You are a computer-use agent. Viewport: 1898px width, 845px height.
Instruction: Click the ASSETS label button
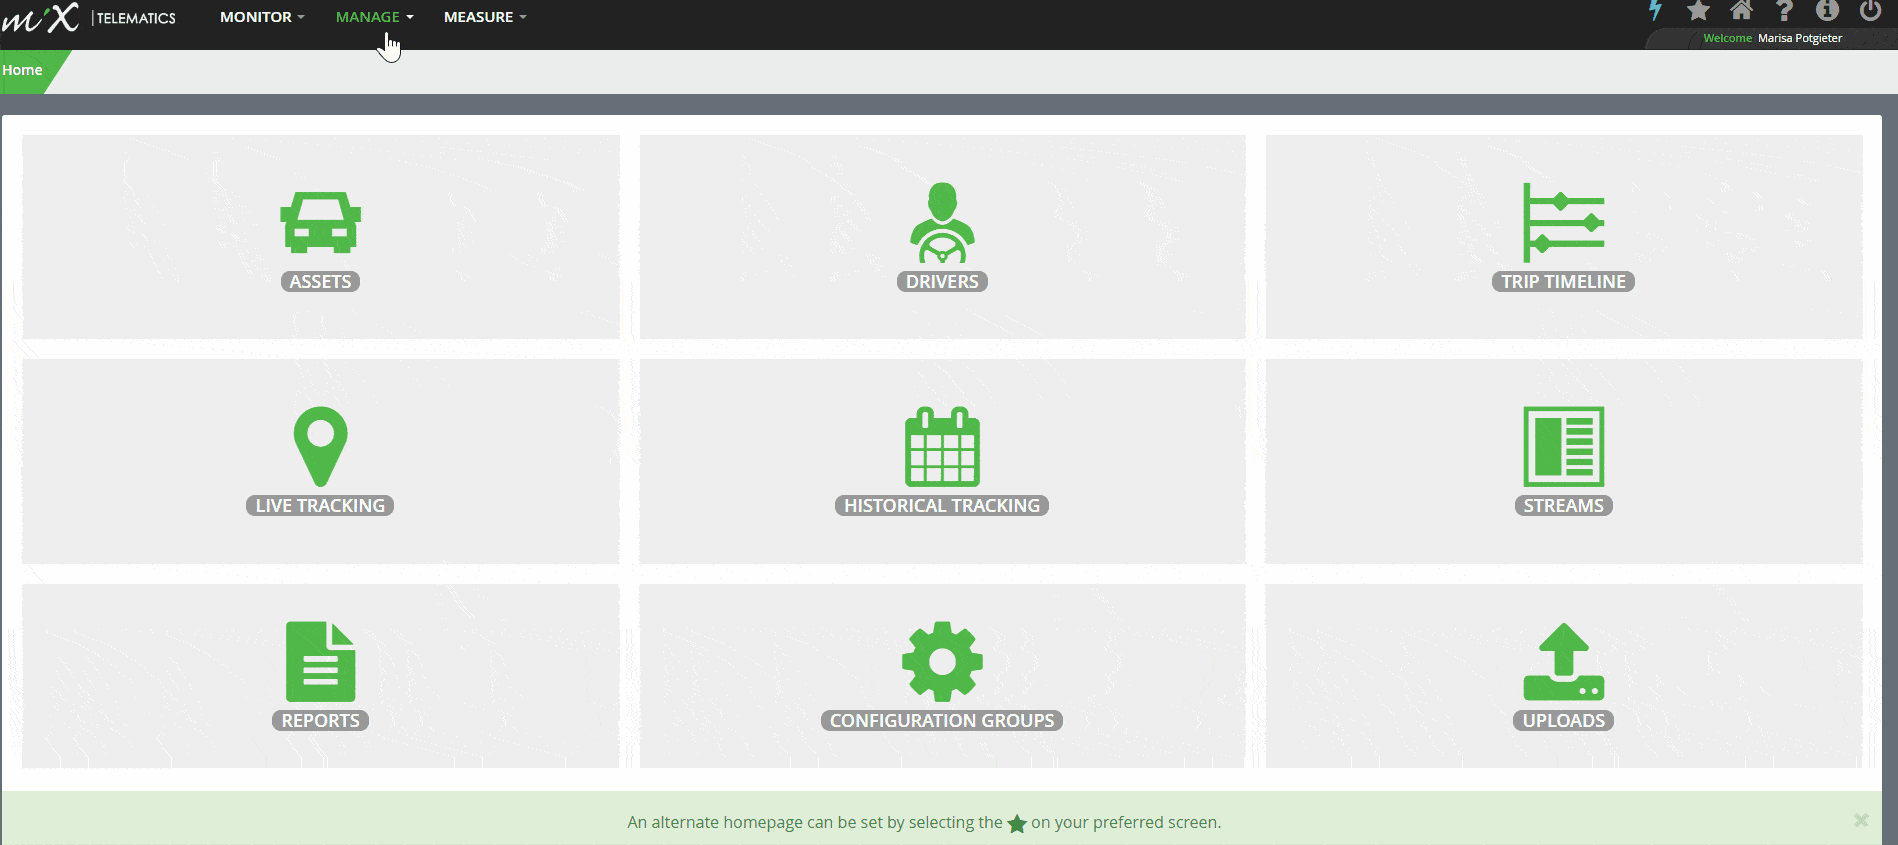click(x=320, y=282)
